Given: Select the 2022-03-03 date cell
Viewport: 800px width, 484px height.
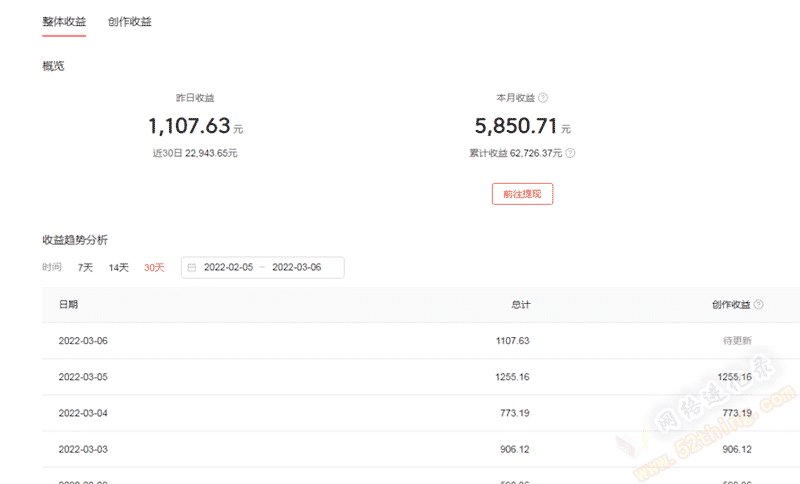Looking at the screenshot, I should point(83,449).
